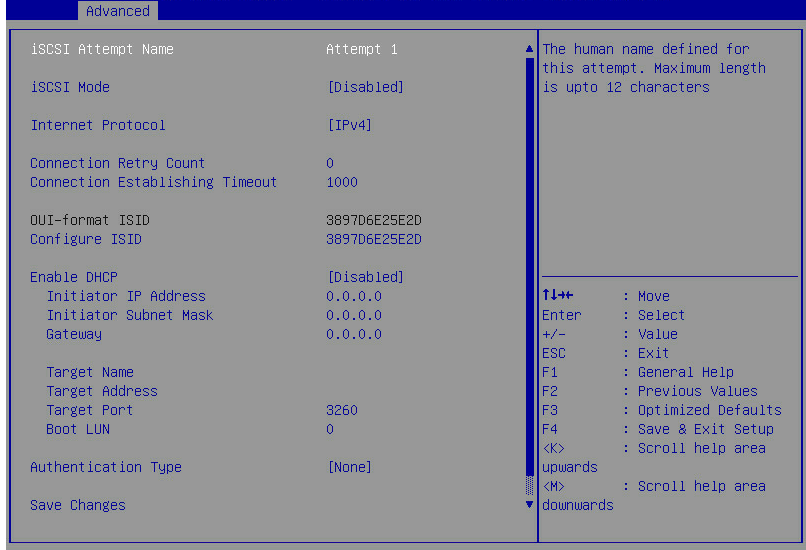Select the Boot LUN option

coord(78,430)
